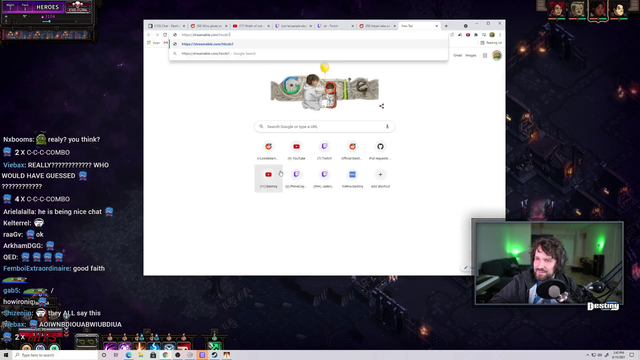Screen dimensions: 640x360
Task: Open the Official Destiny Reddit shortcut
Action: point(352,151)
